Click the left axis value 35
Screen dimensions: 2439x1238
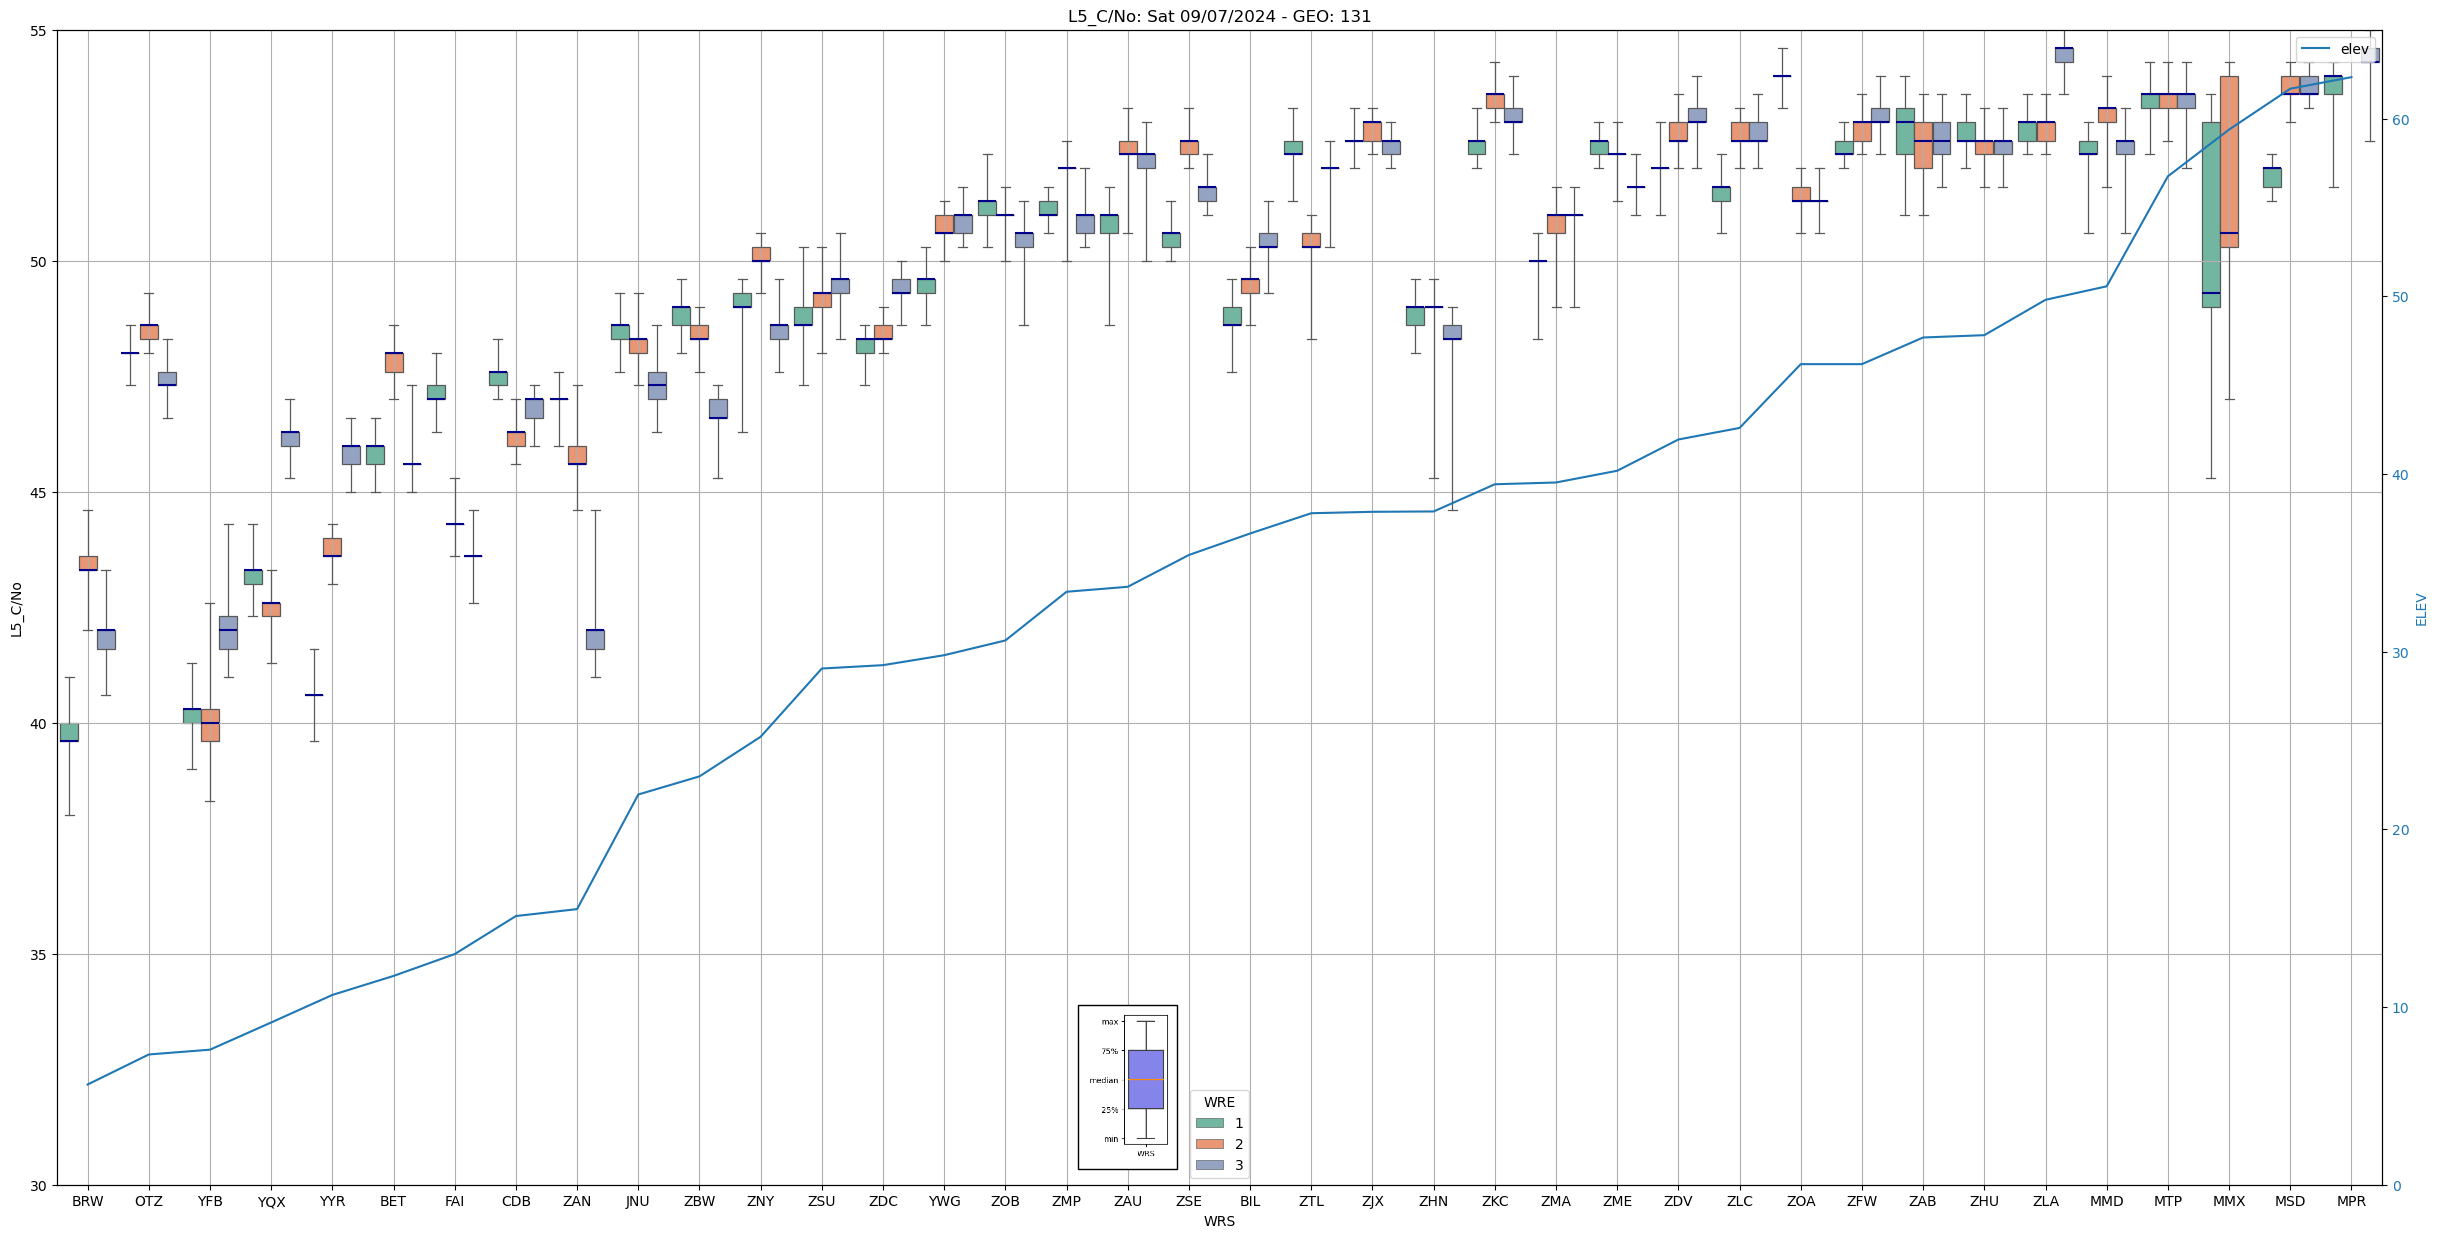pyautogui.click(x=39, y=955)
